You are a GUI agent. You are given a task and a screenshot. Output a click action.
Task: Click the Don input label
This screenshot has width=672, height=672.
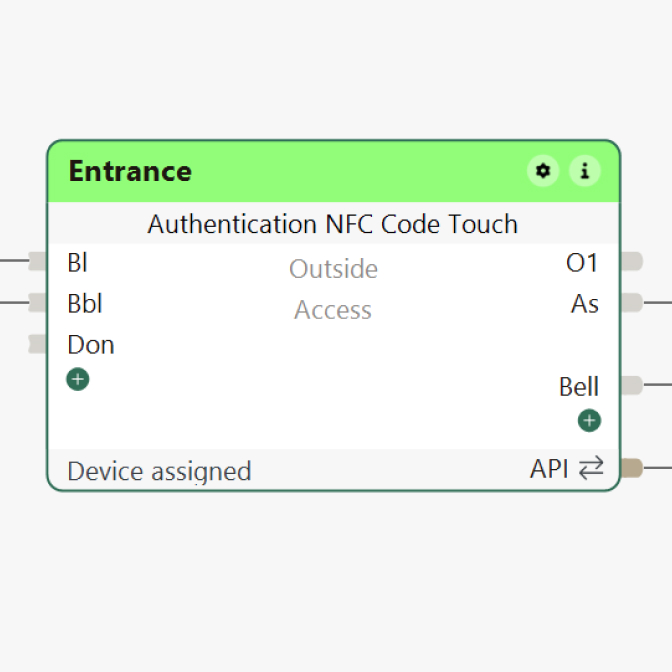pos(91,345)
